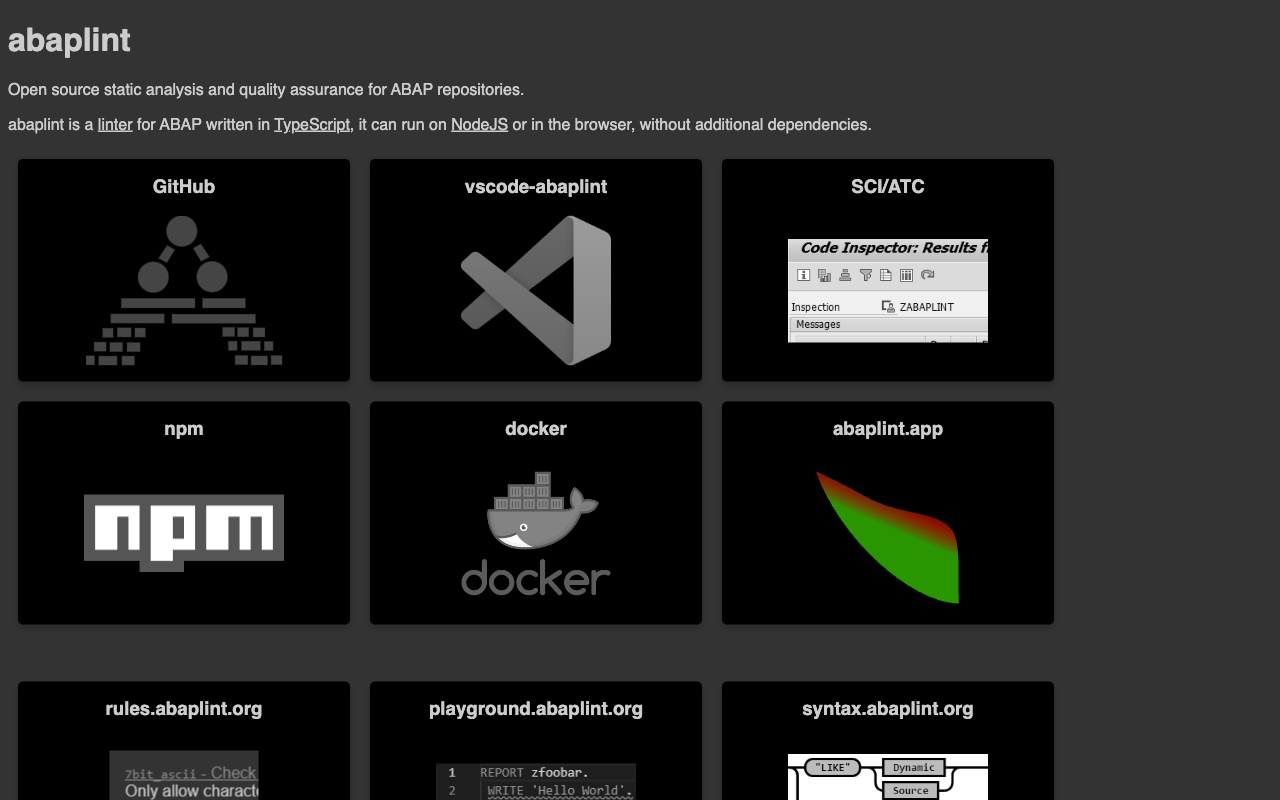Click the Visual Studio Code logo
Viewport: 1280px width, 800px height.
pos(536,291)
